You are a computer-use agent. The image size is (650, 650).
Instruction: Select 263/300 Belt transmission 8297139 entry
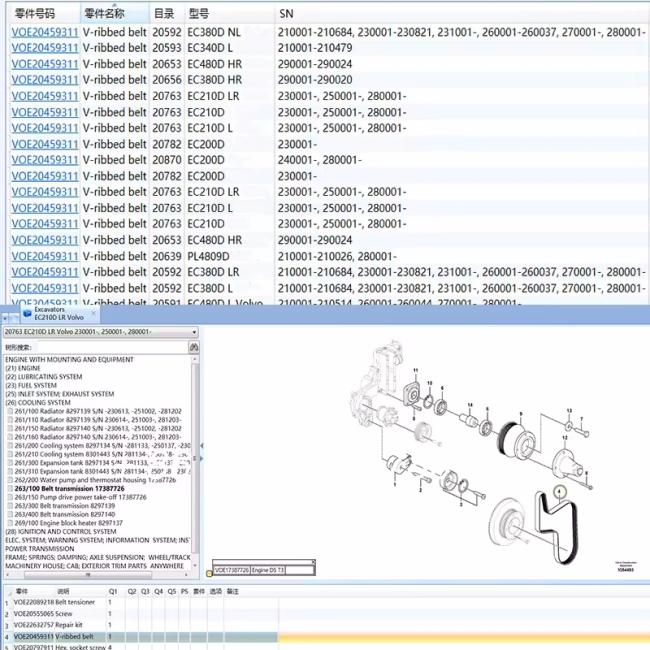[65, 506]
